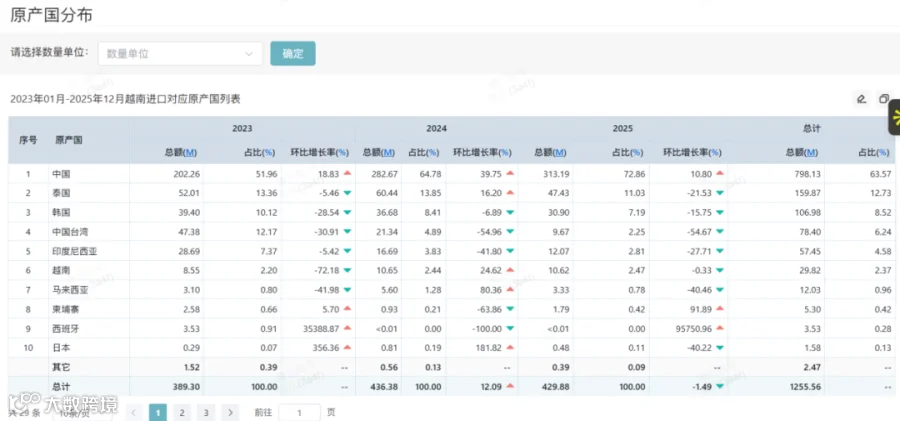Click the 313.19 value for 中国 2025
Image resolution: width=900 pixels, height=421 pixels.
(x=557, y=174)
